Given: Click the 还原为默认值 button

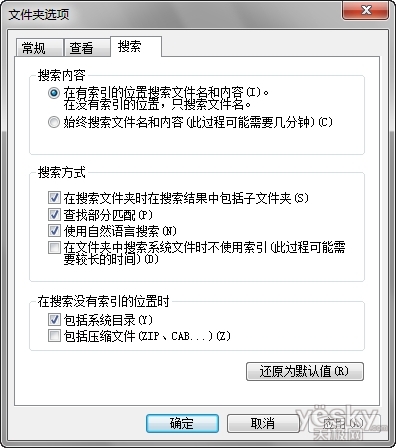Looking at the screenshot, I should [305, 371].
